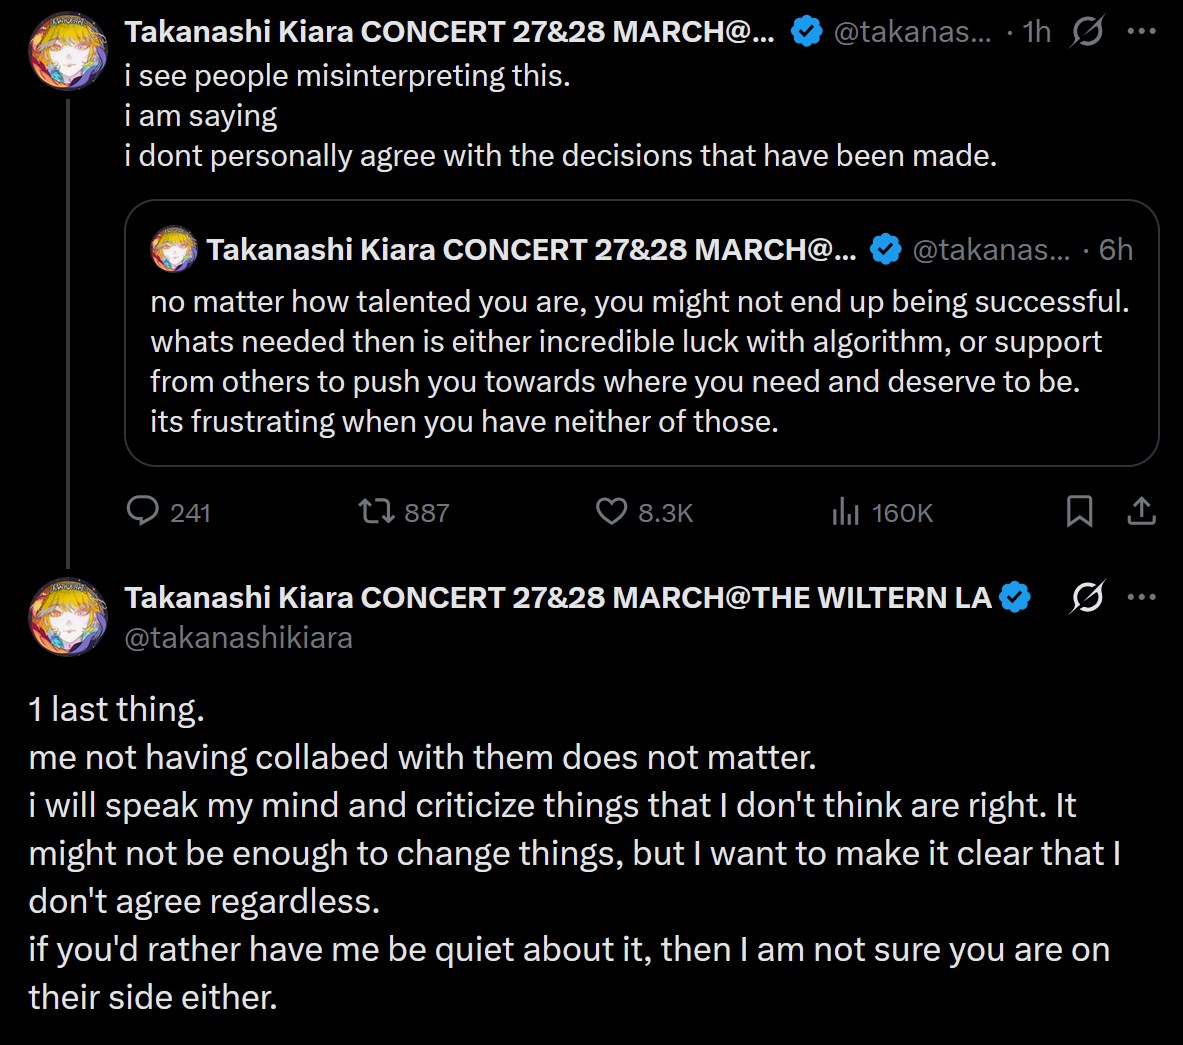Viewport: 1183px width, 1045px height.
Task: Click Grok icon on the bottom tweet
Action: point(1087,598)
